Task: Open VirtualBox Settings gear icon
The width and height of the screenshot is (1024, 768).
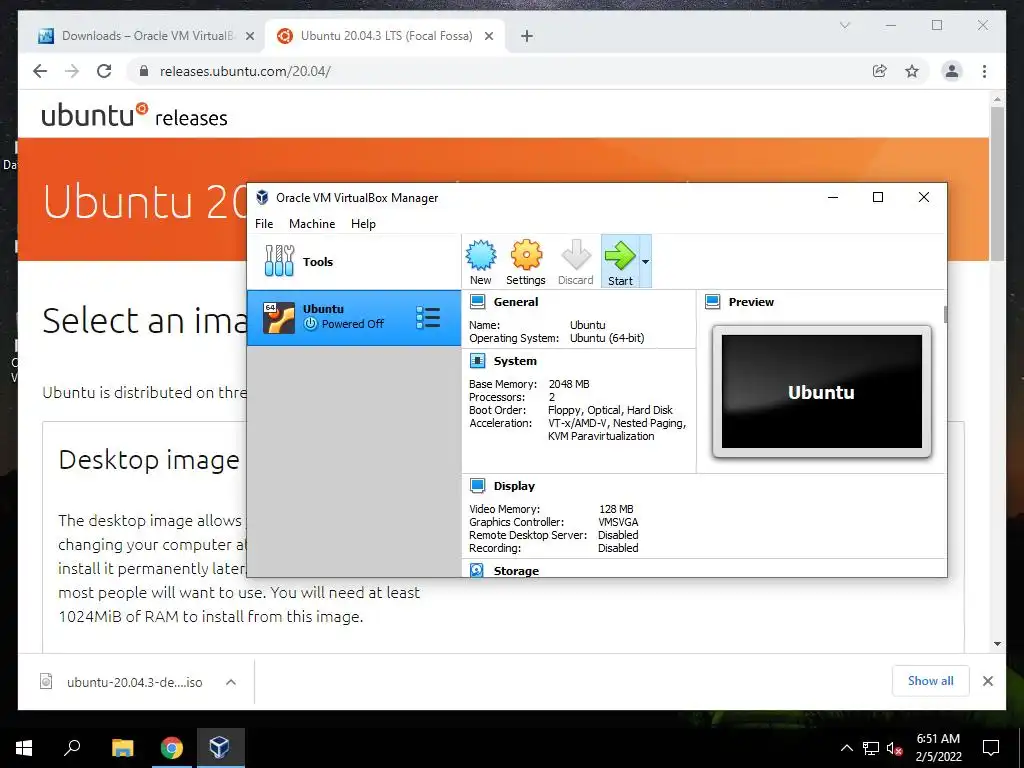Action: (526, 261)
